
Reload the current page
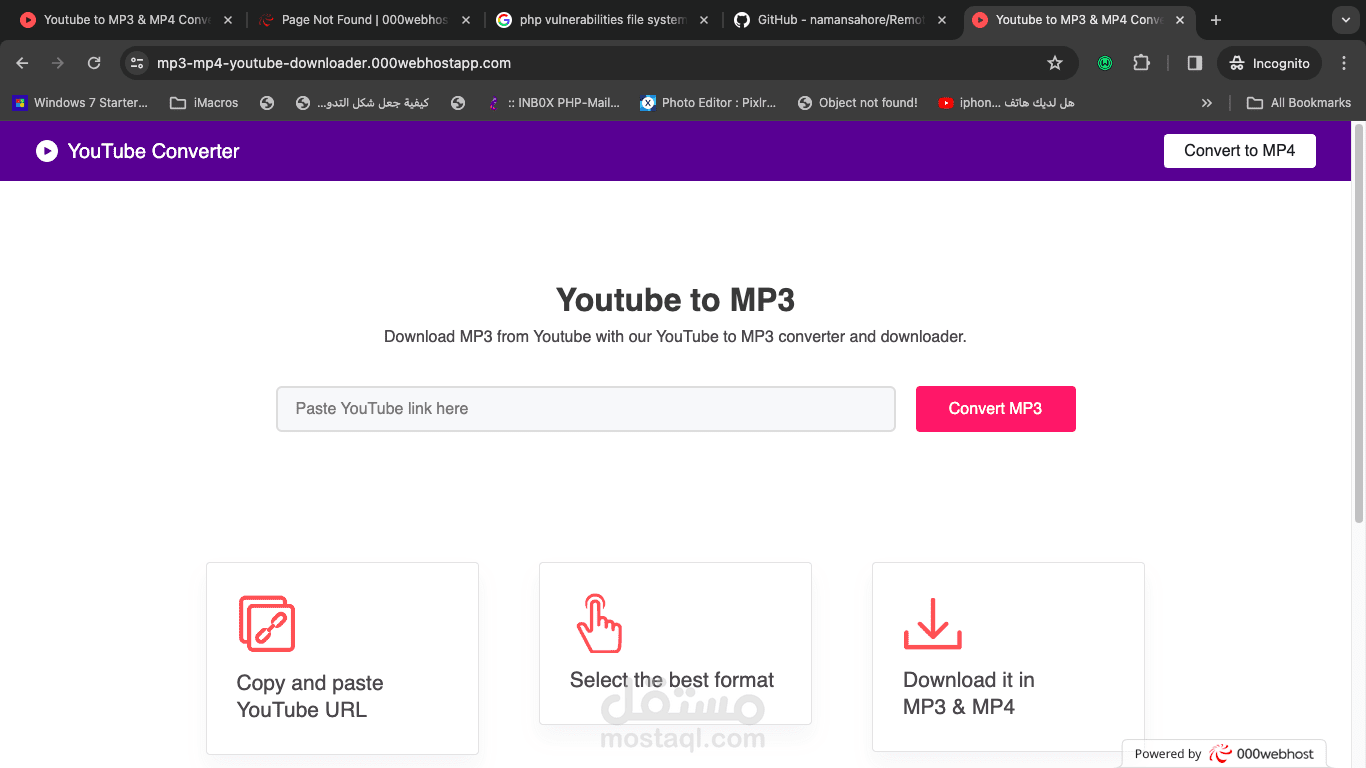(x=93, y=62)
